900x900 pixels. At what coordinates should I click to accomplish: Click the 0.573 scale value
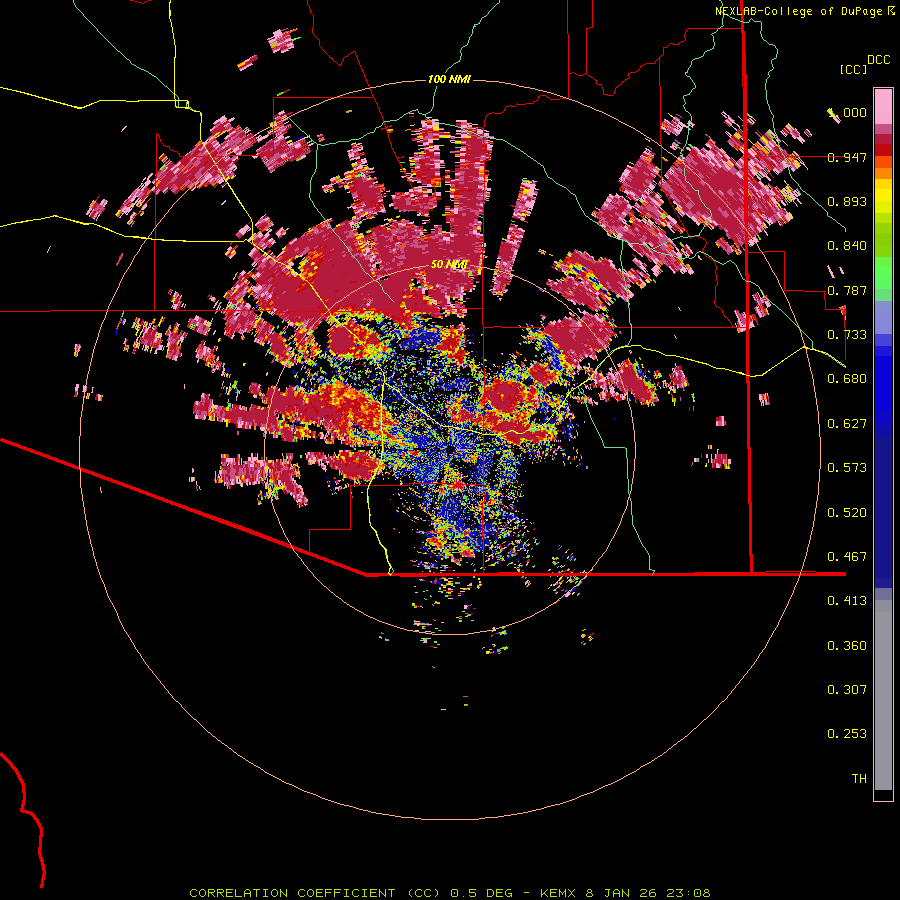(x=847, y=468)
